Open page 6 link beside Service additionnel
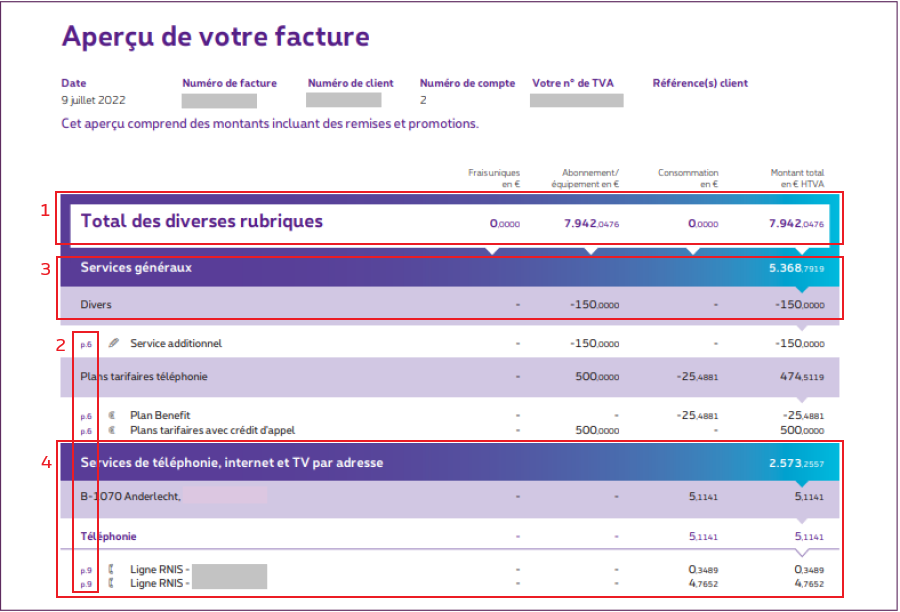900x612 pixels. [84, 342]
